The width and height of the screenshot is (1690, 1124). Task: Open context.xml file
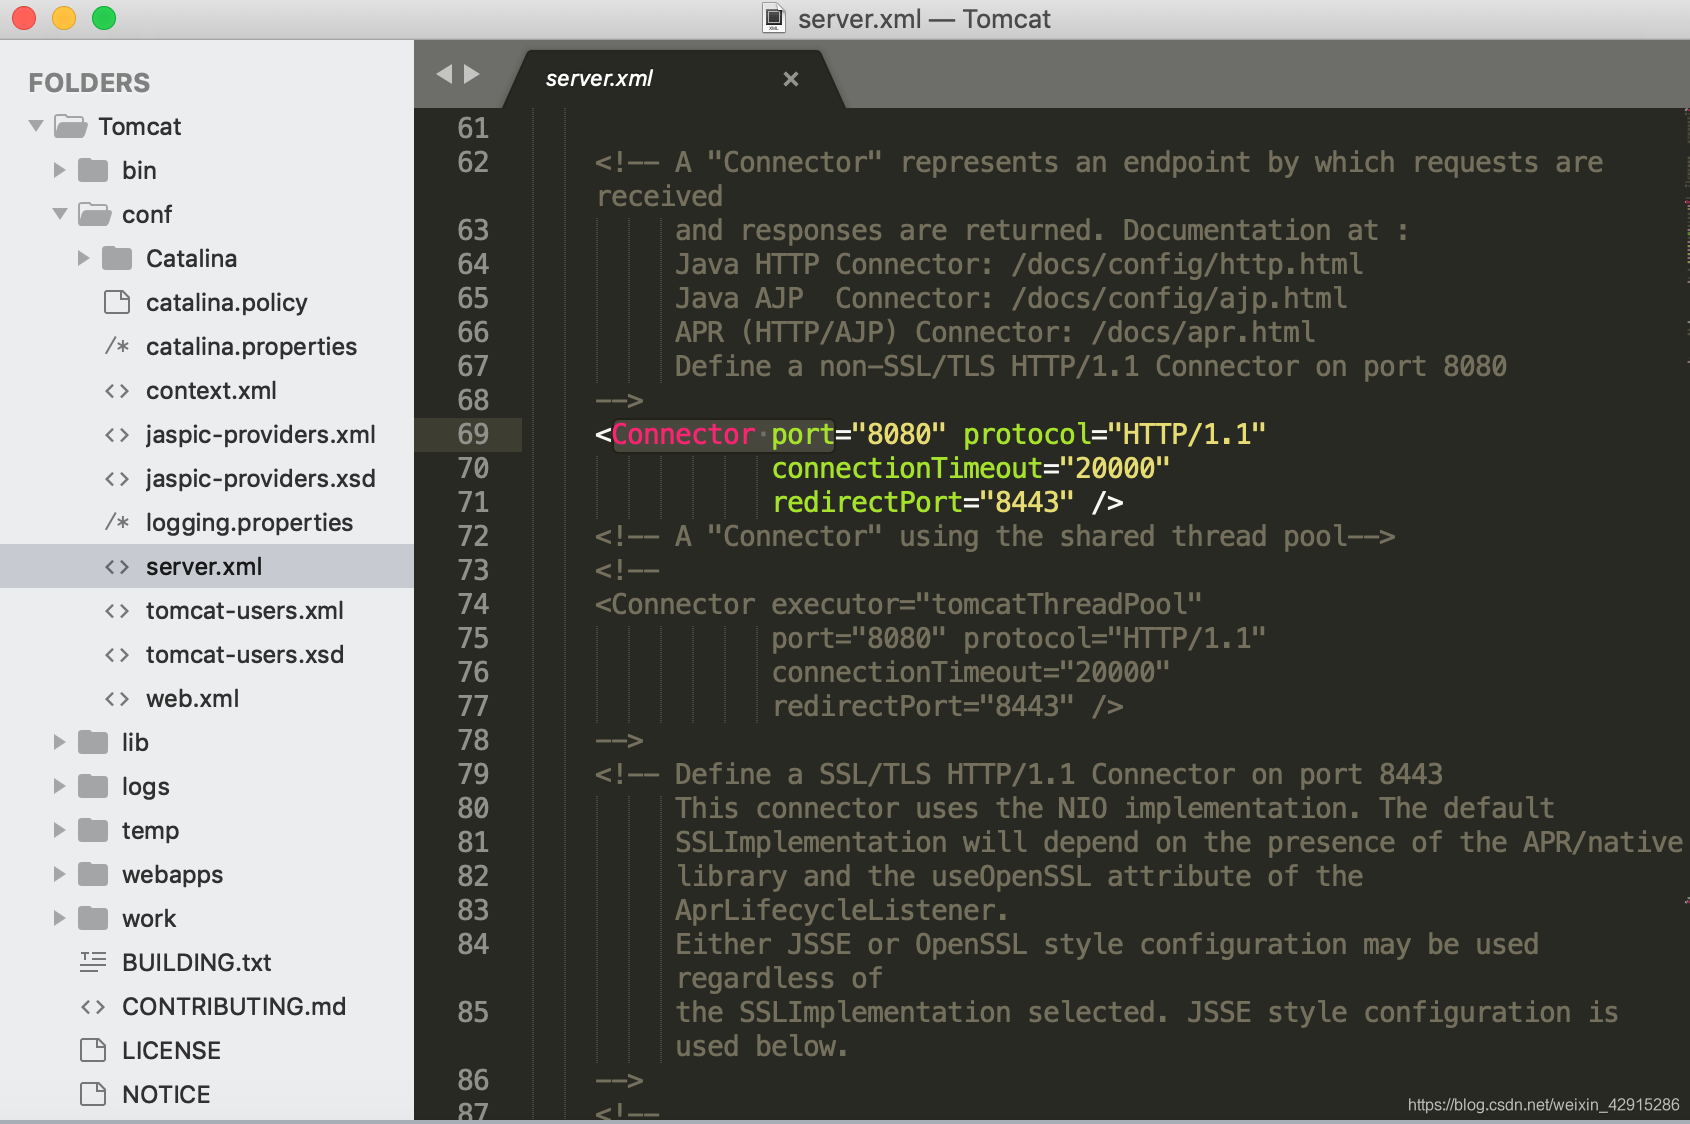tap(211, 390)
